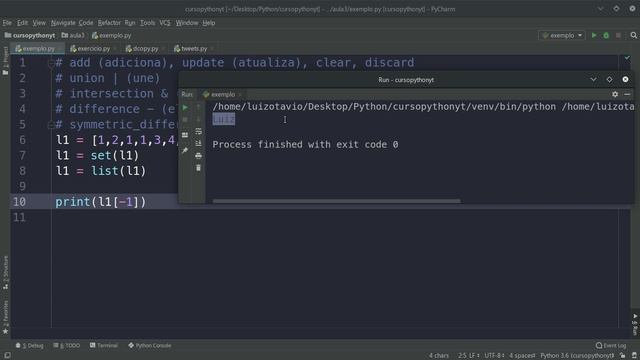Open the Debug tool window button
This screenshot has height=360, width=640.
[29, 345]
